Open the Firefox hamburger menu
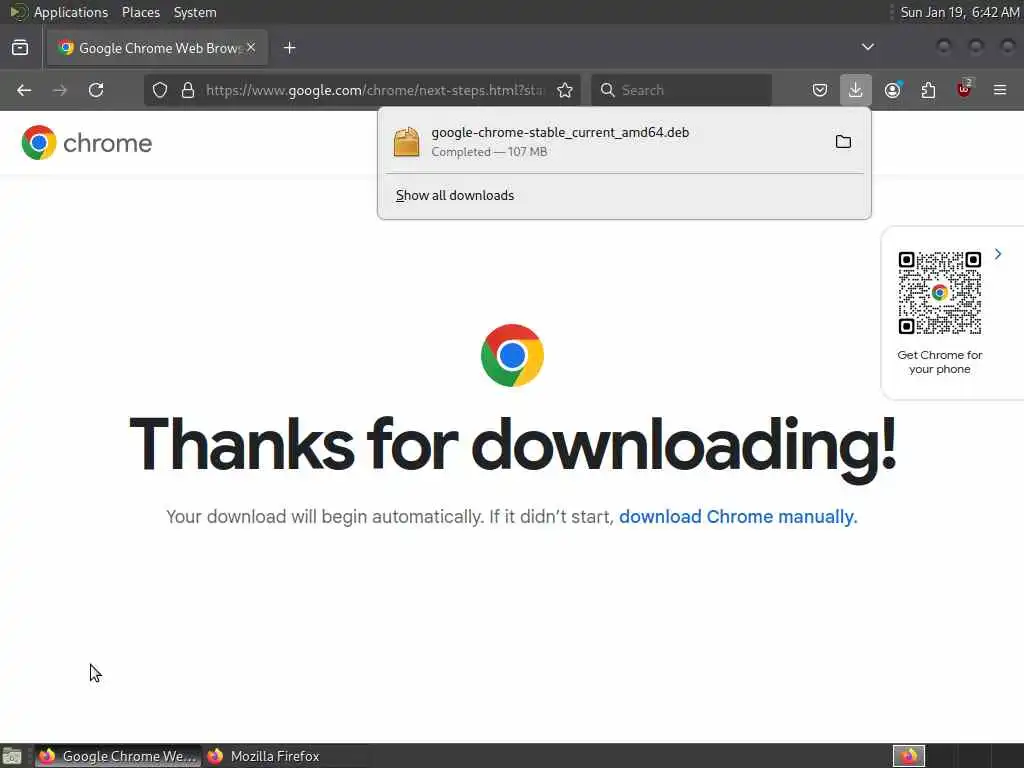The image size is (1024, 768). coord(1000,90)
